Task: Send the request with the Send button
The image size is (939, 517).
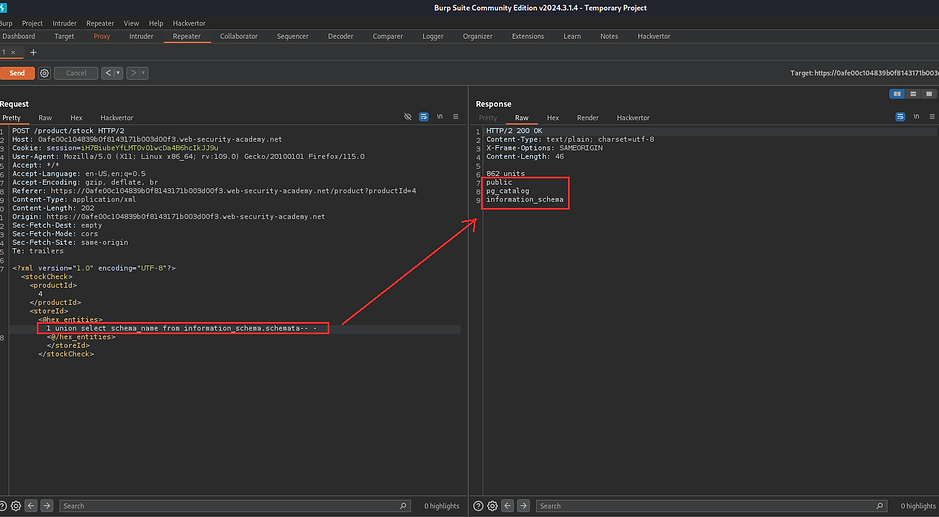Action: [x=16, y=73]
